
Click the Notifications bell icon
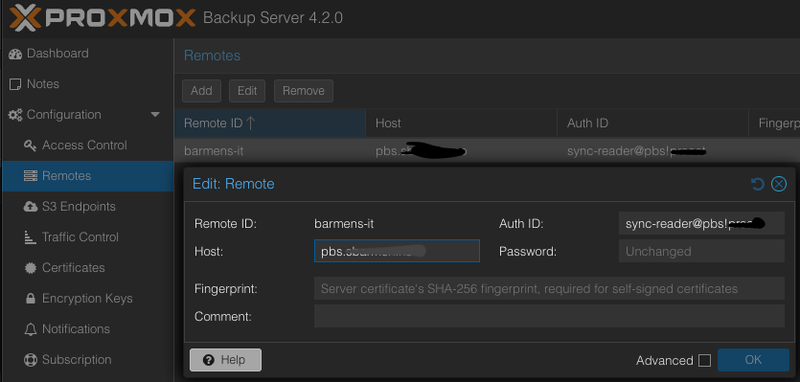[31, 329]
